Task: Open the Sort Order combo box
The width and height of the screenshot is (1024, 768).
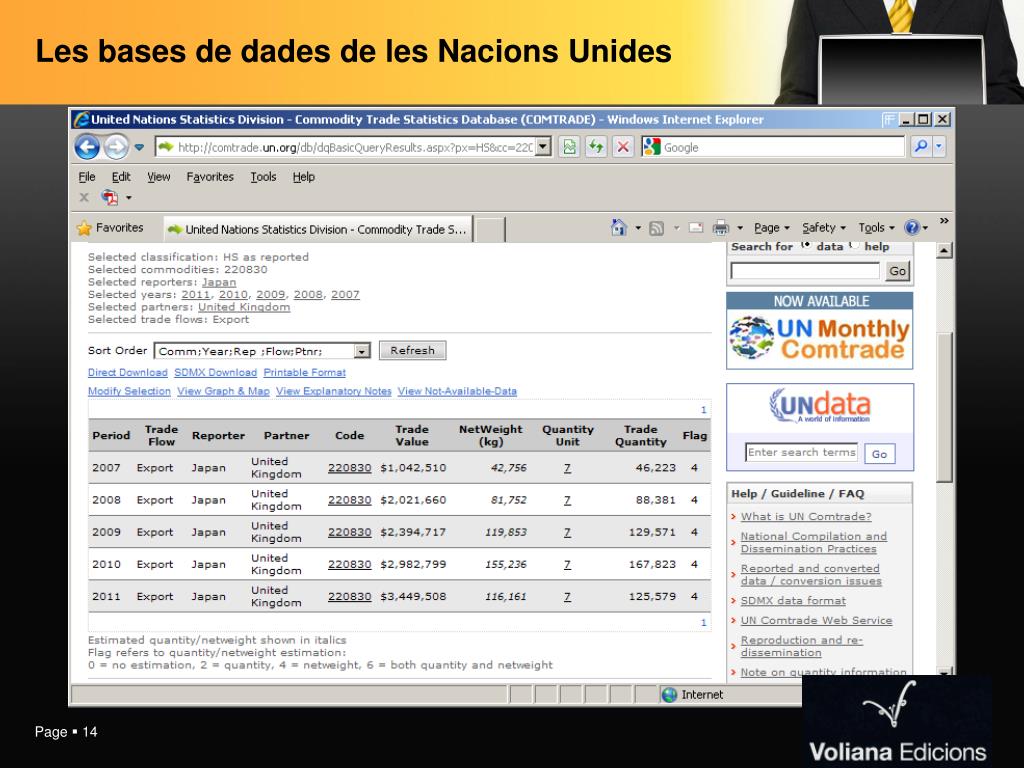Action: 262,351
